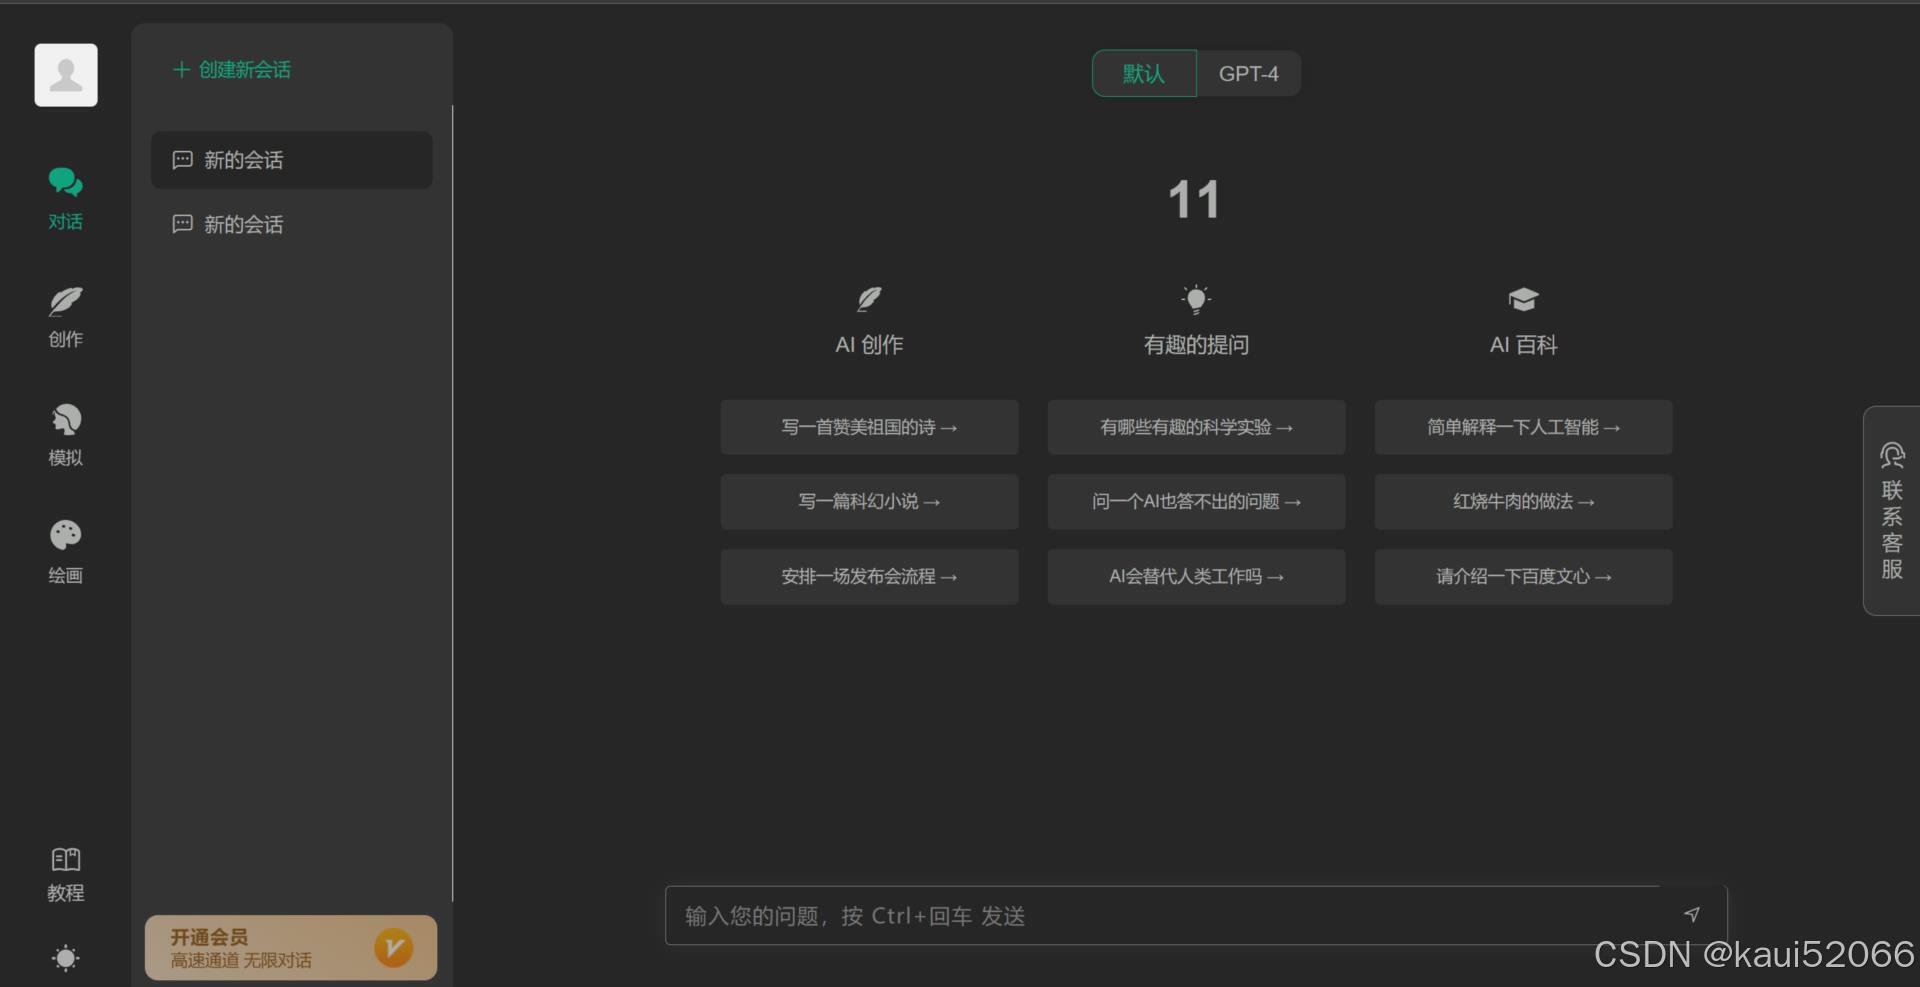
Task: Open the first 新的会话 conversation
Action: point(290,160)
